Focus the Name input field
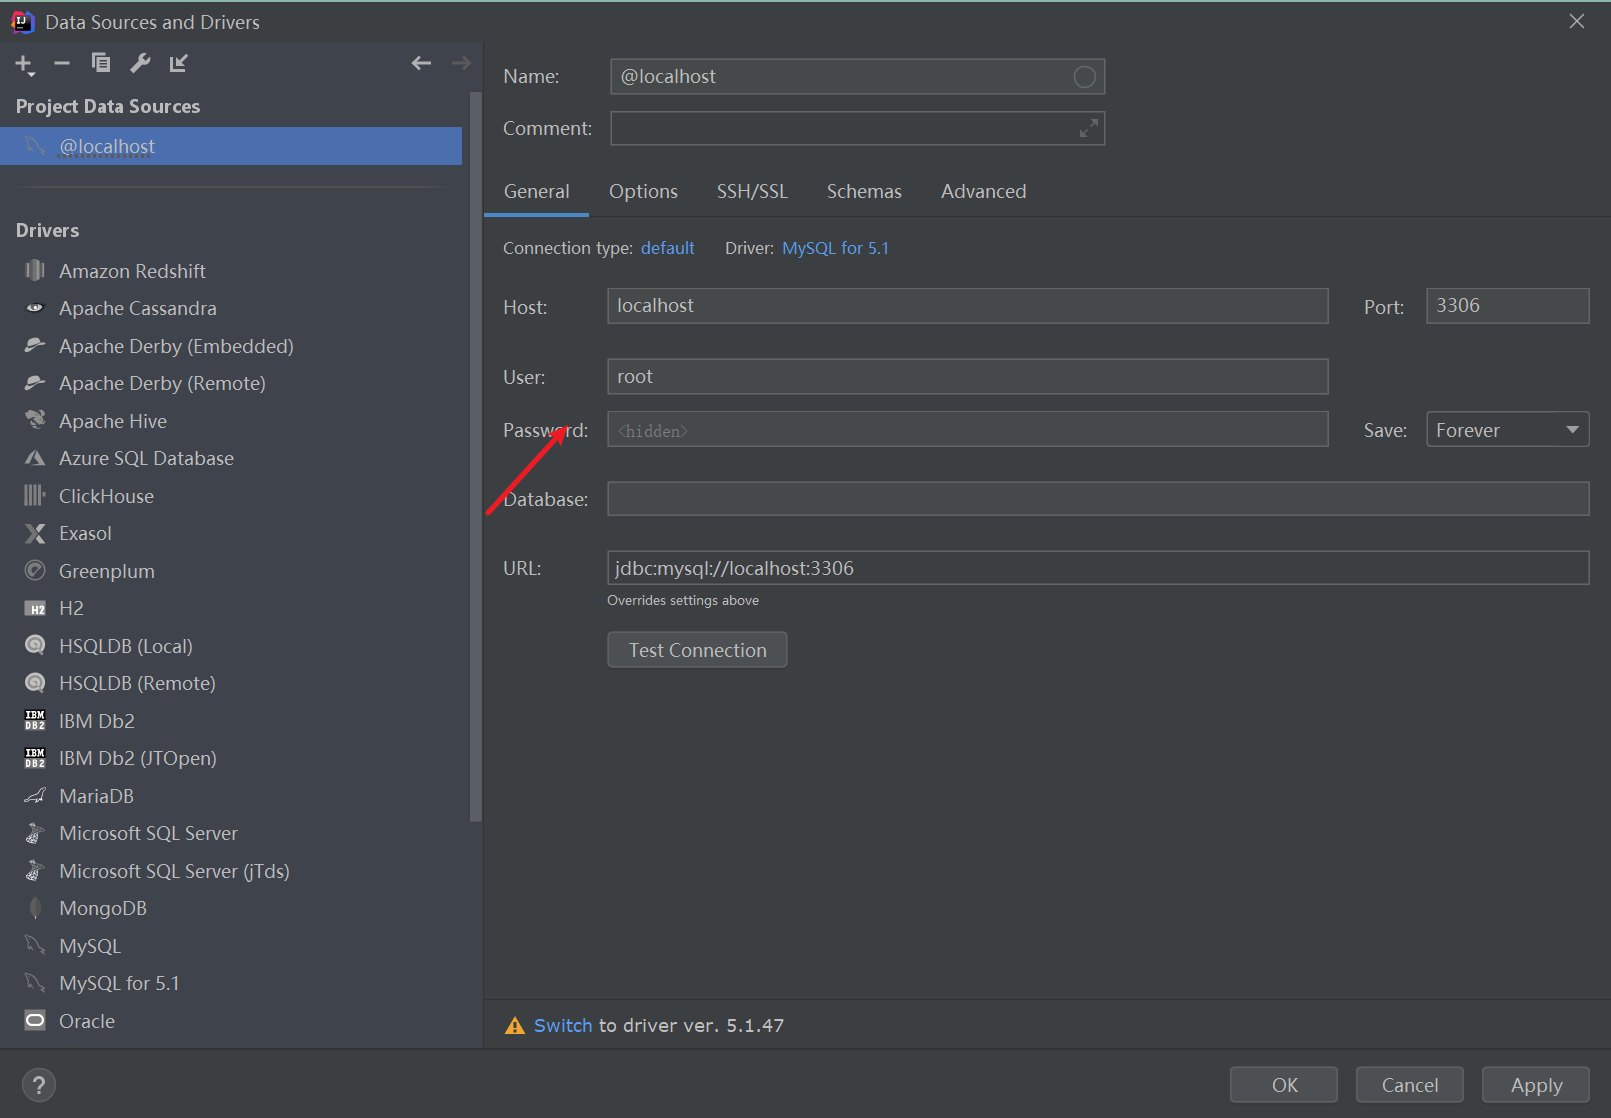 click(x=857, y=77)
